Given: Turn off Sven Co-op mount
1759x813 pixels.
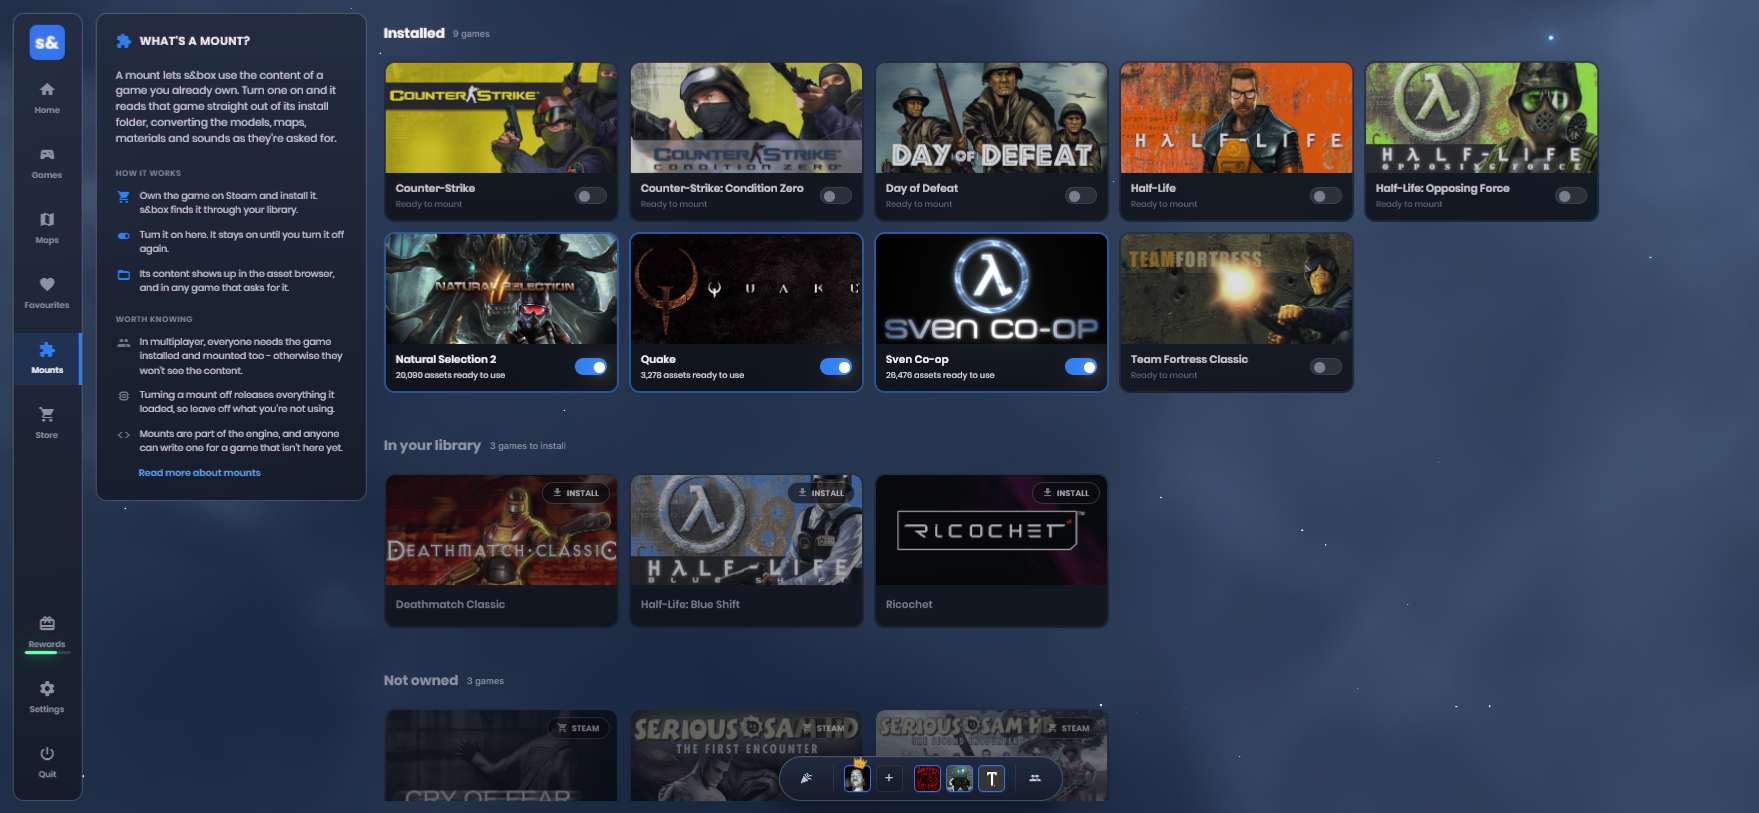Looking at the screenshot, I should [x=1081, y=367].
